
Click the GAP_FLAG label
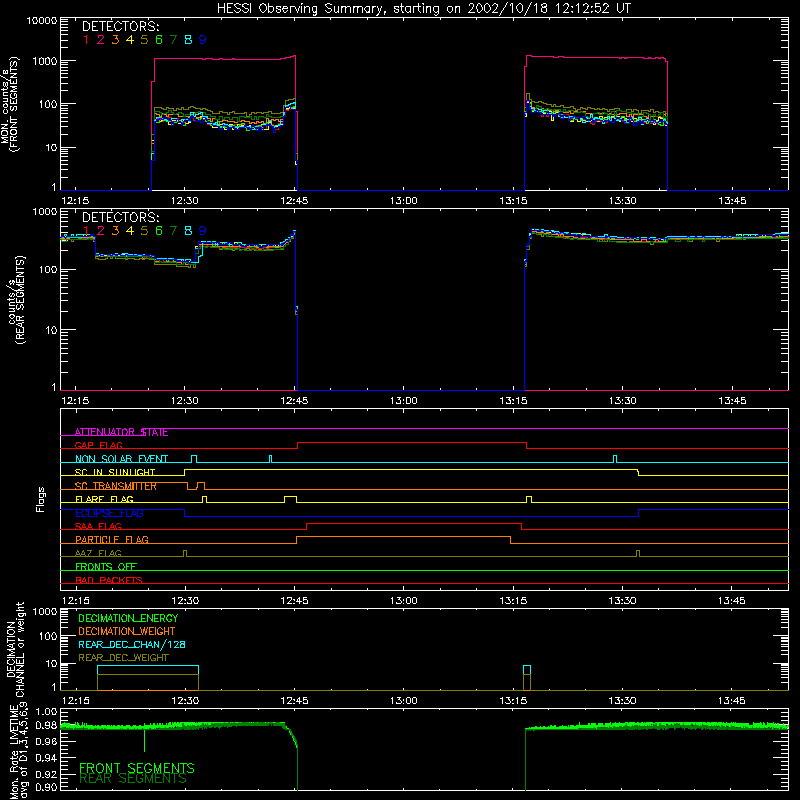(98, 445)
